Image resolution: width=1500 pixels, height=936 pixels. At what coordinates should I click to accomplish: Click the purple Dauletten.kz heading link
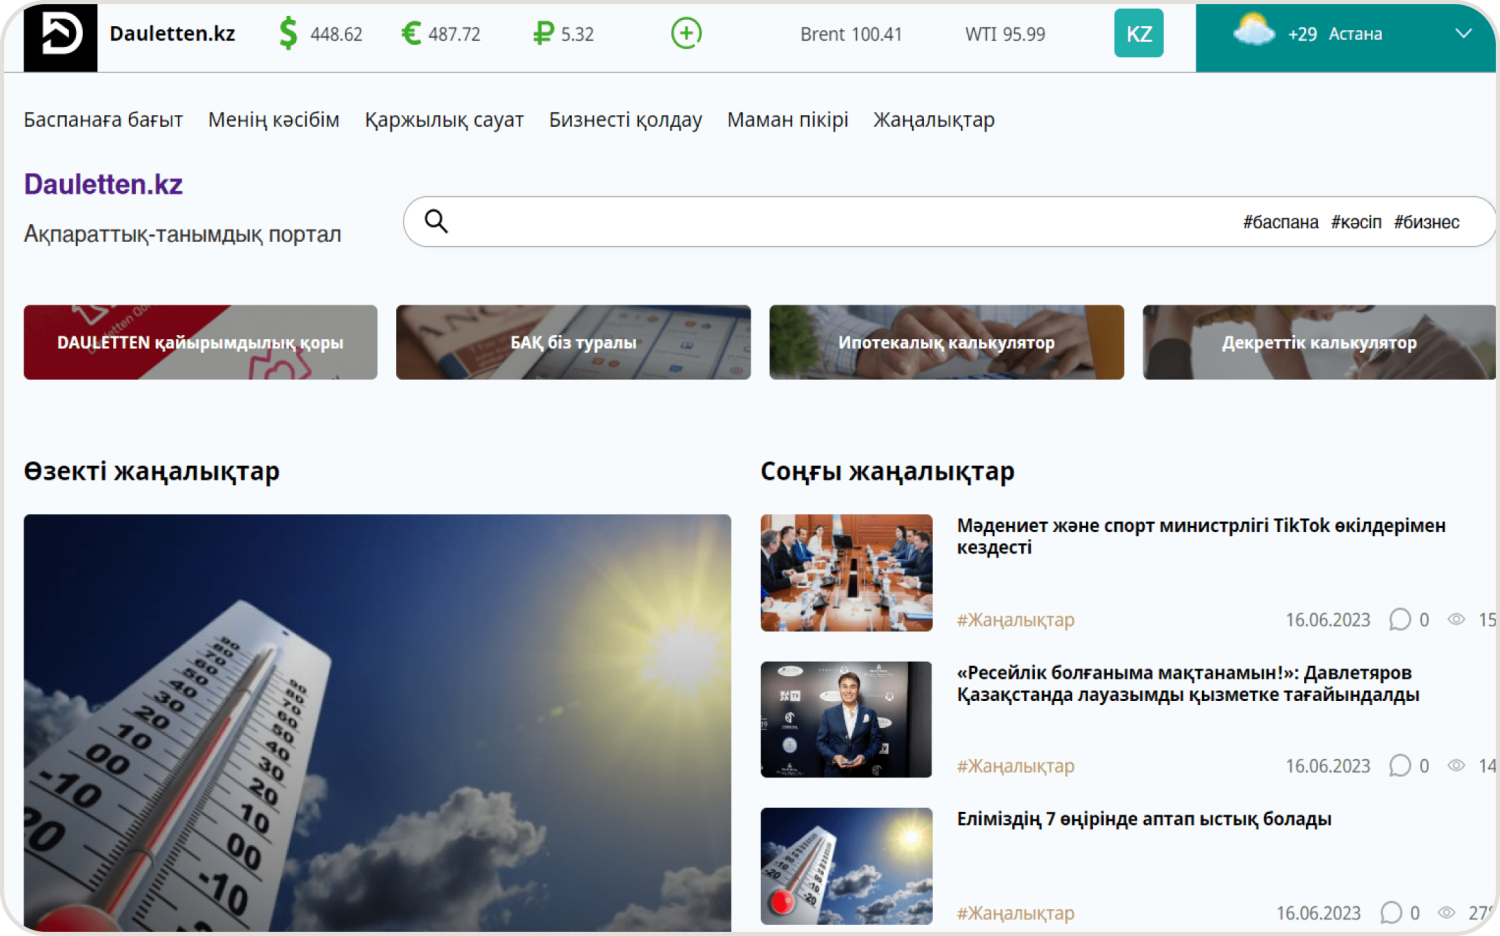click(103, 184)
